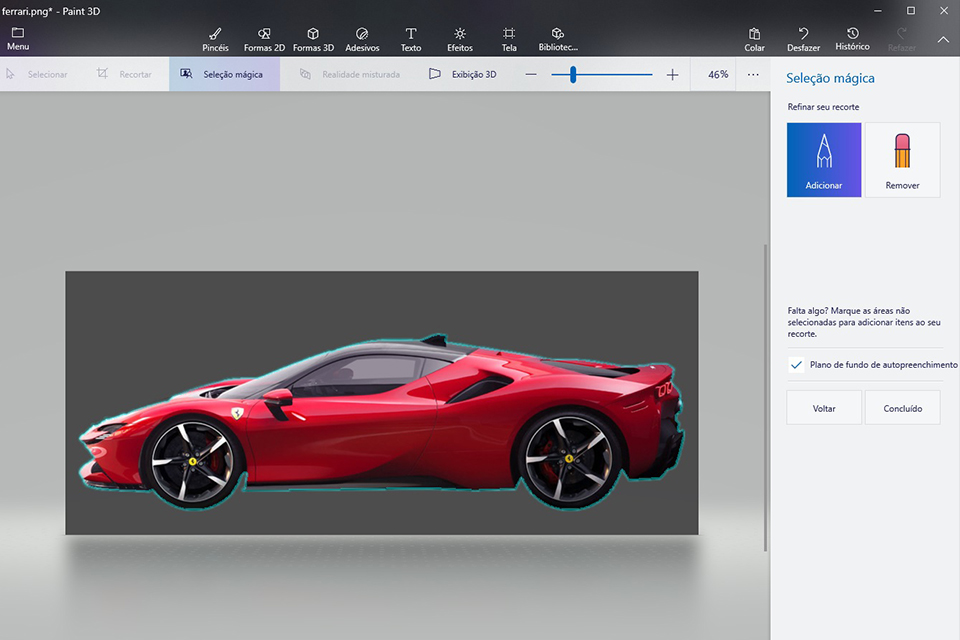Minimize the Paint 3D window
This screenshot has width=960, height=640.
[878, 10]
